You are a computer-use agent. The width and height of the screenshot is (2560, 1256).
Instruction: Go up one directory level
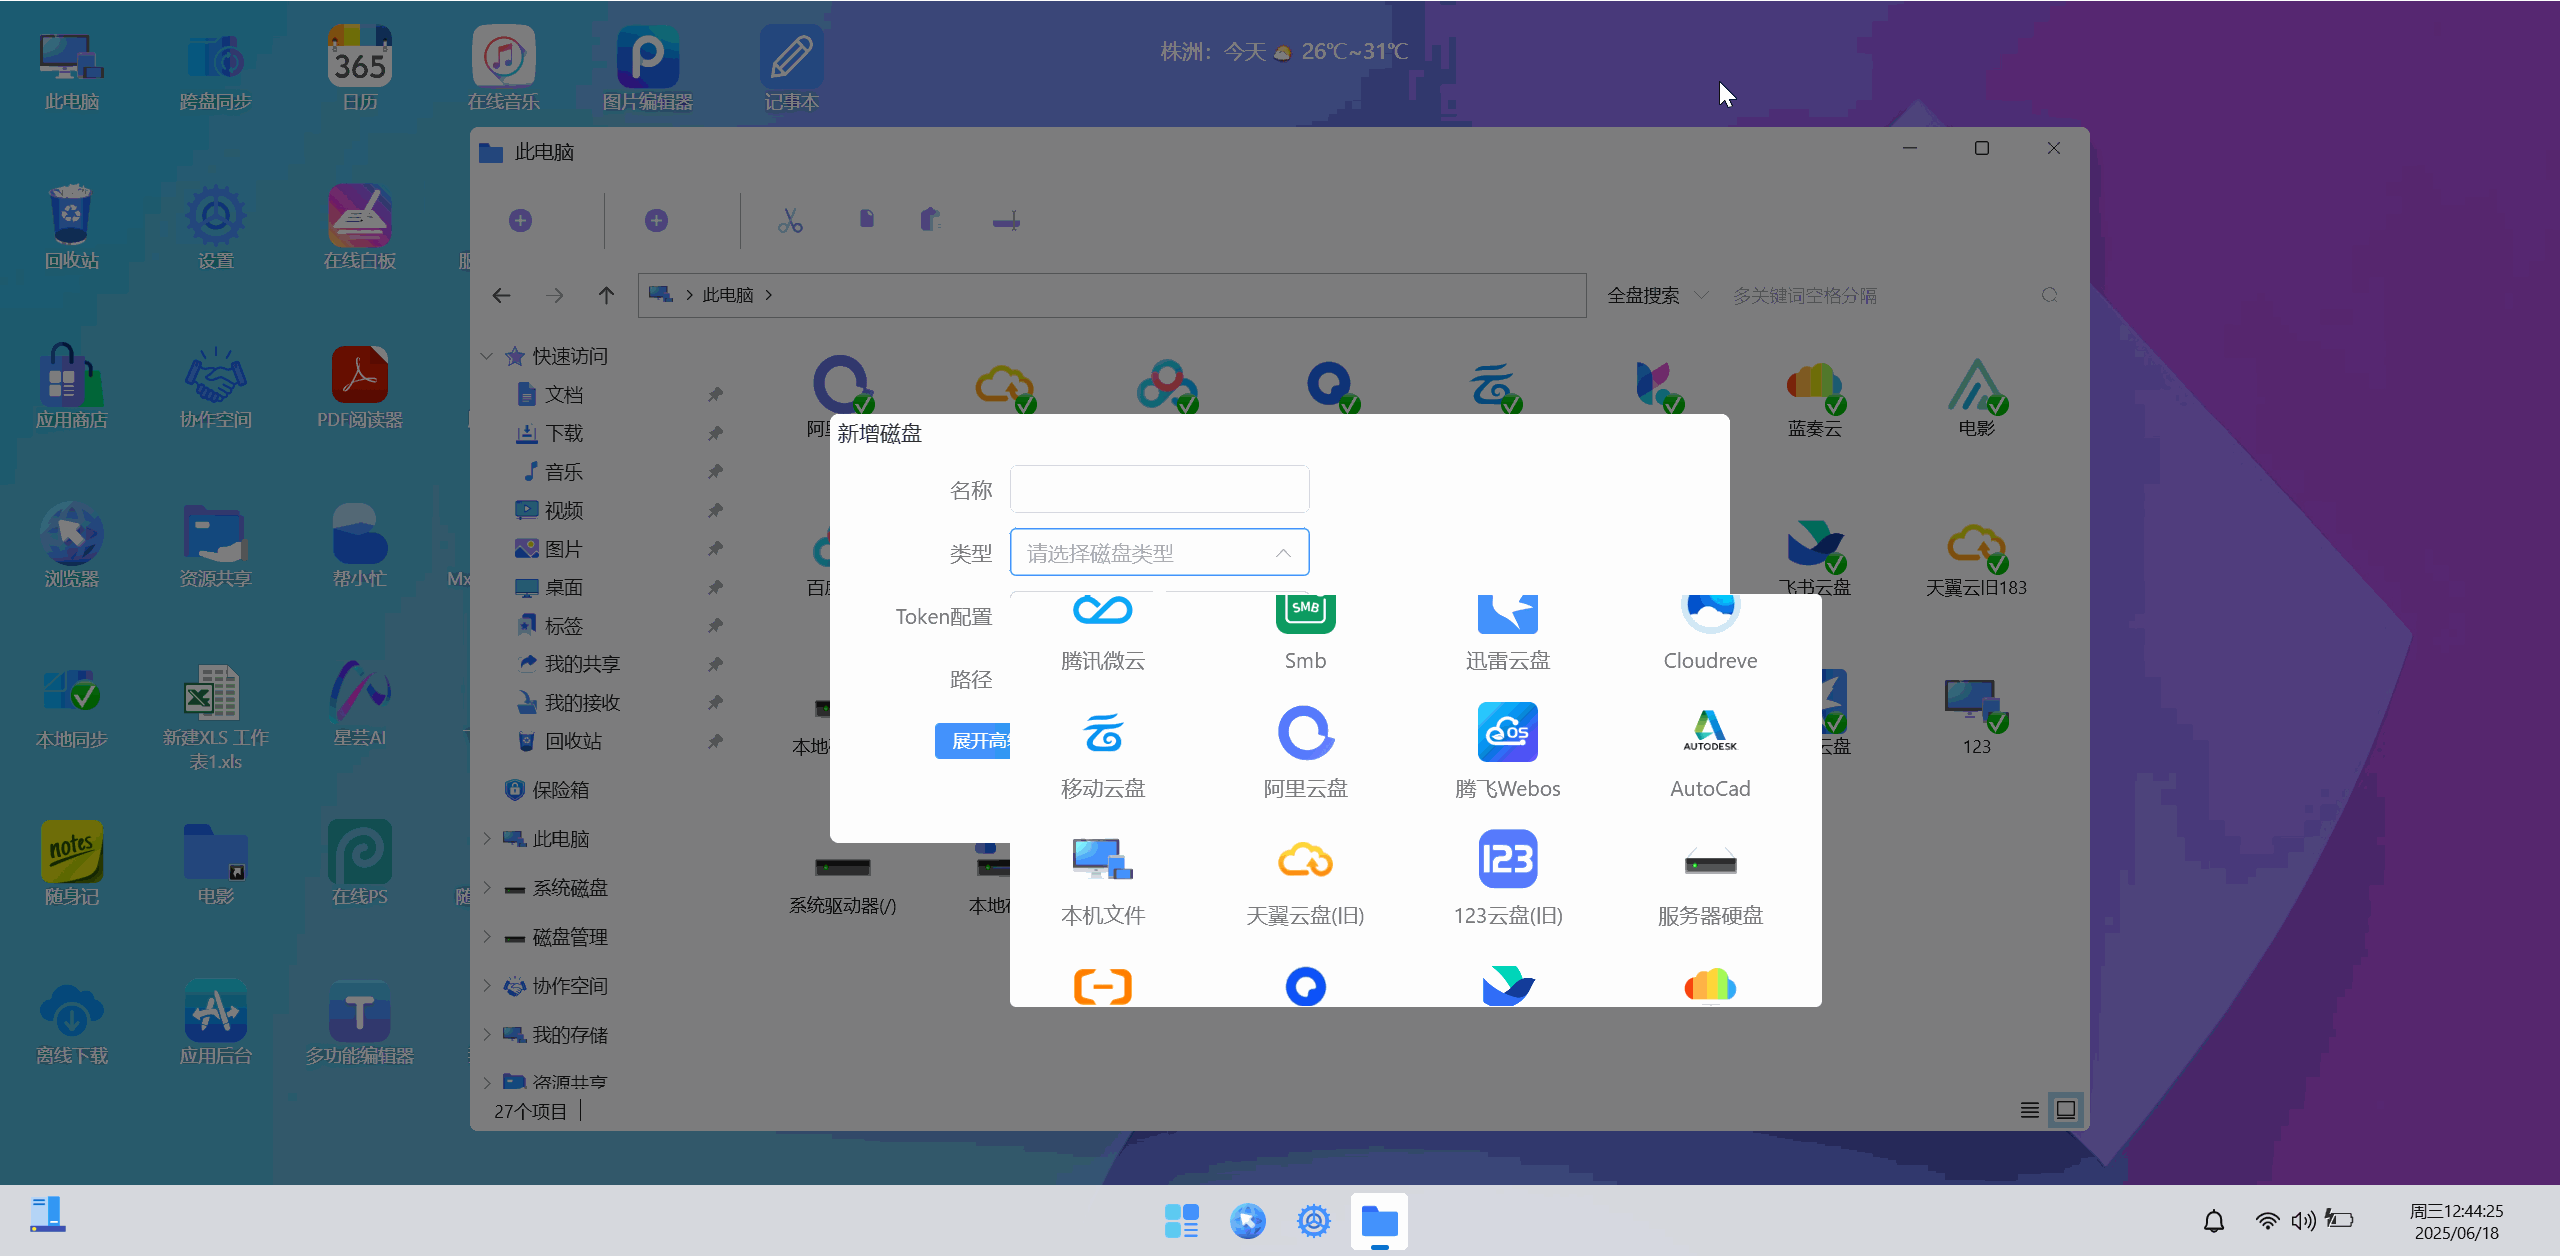click(606, 295)
